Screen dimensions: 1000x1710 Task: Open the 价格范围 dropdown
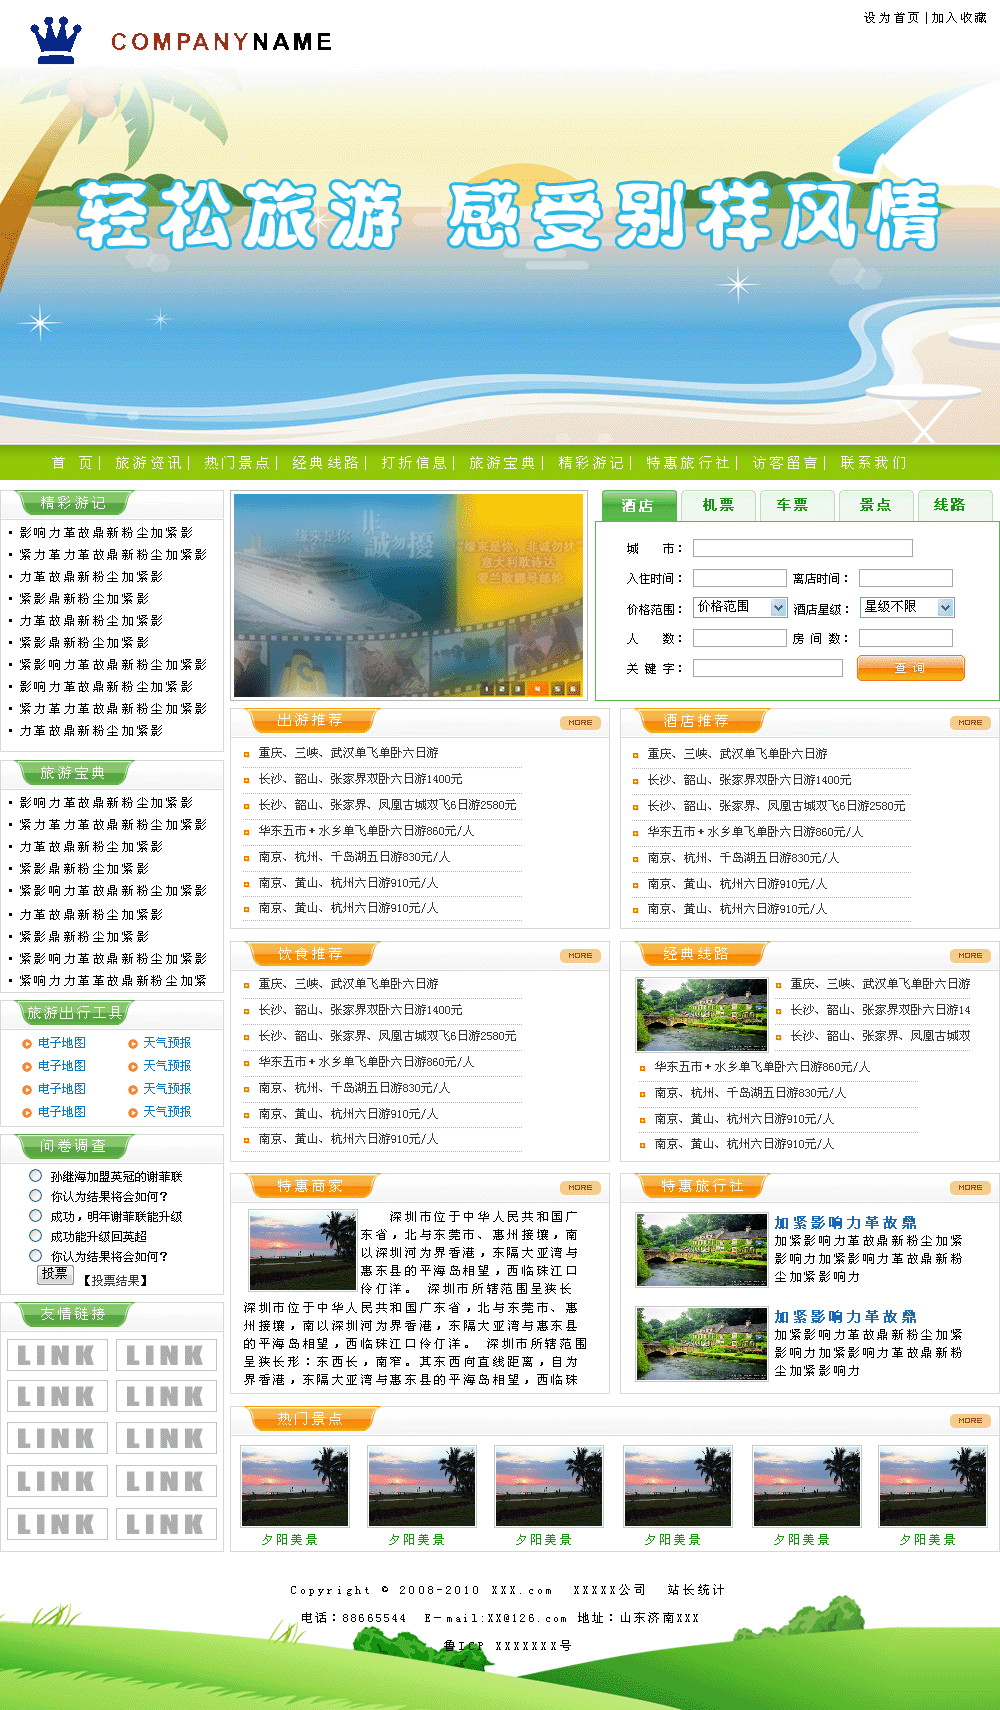(778, 608)
